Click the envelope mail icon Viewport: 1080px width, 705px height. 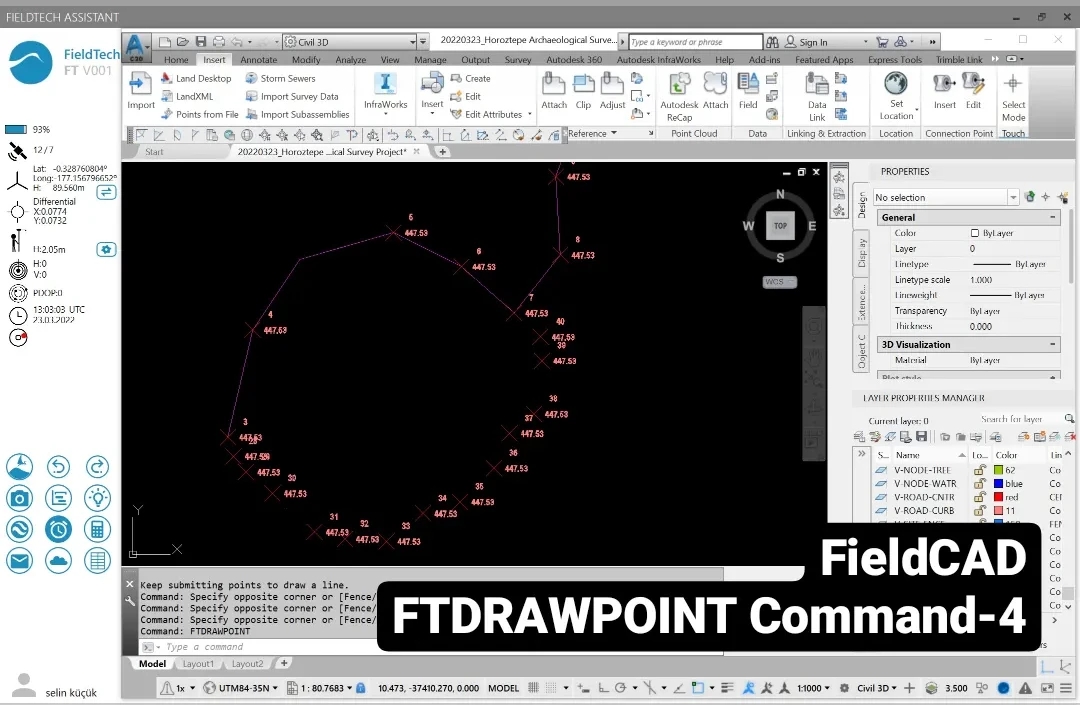(x=19, y=560)
